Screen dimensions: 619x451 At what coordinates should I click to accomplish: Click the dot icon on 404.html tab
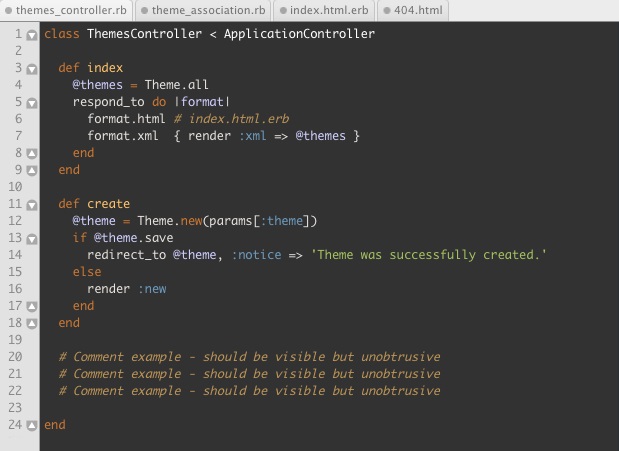point(387,11)
